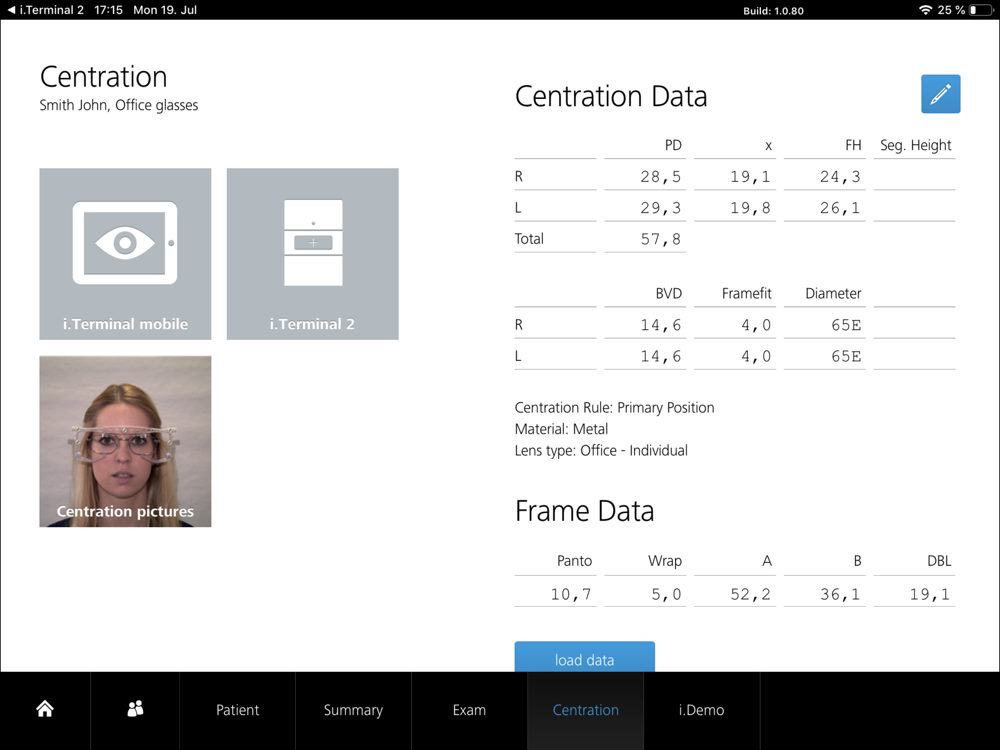Select the left FH value 26,1
Image resolution: width=1000 pixels, height=750 pixels.
[841, 208]
